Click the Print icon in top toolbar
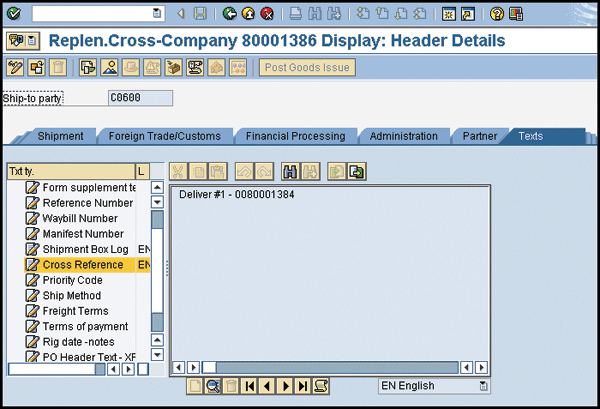This screenshot has height=409, width=600. tap(295, 14)
